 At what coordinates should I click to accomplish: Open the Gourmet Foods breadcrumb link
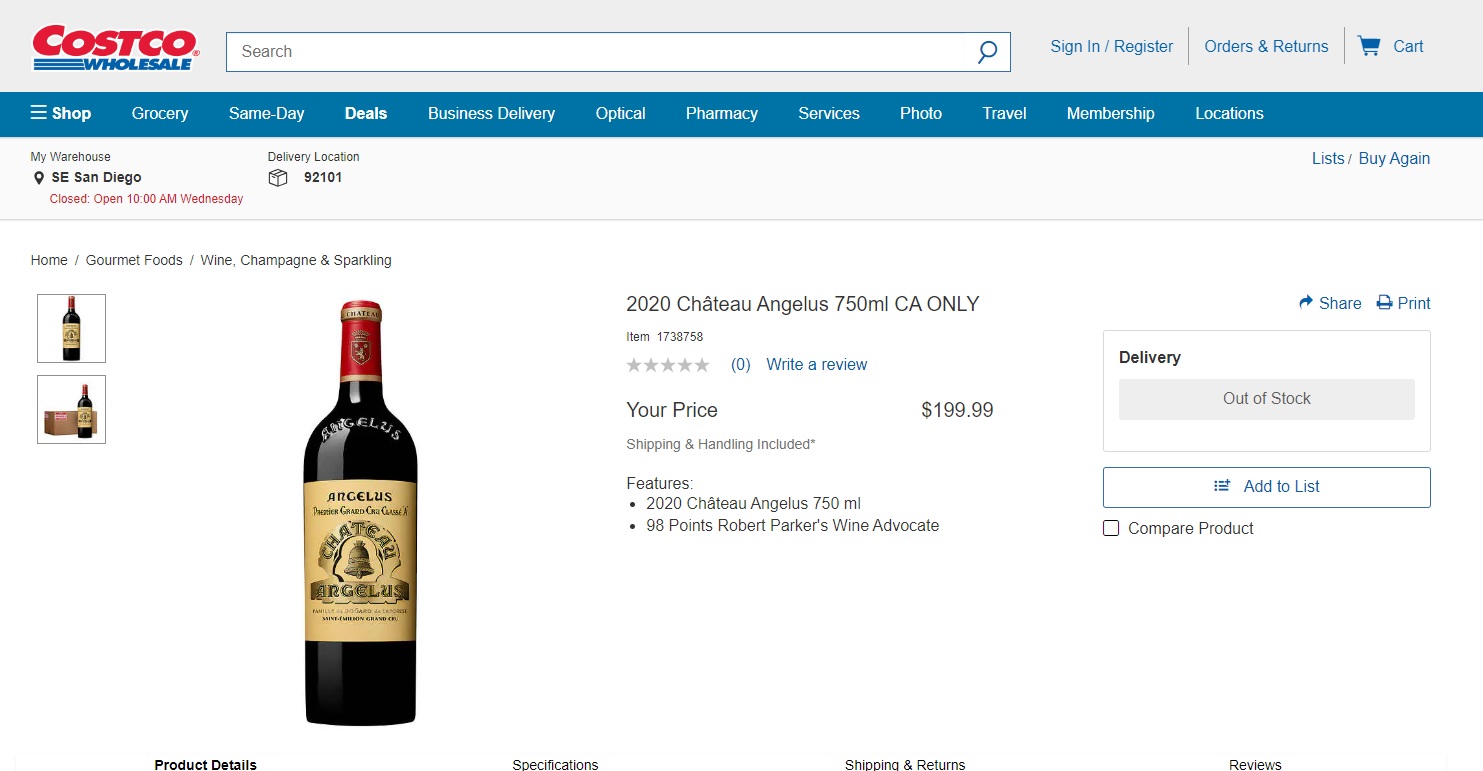[134, 260]
